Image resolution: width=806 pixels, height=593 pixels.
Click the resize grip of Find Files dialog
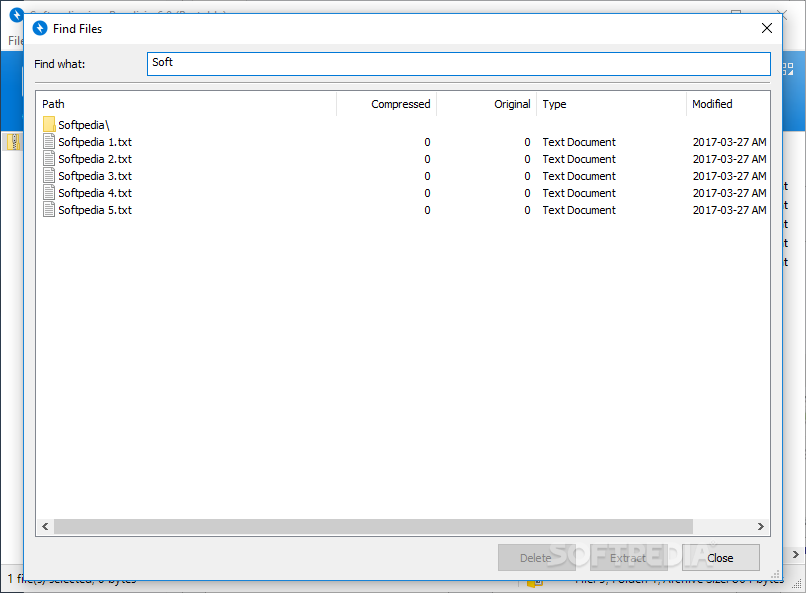(776, 574)
